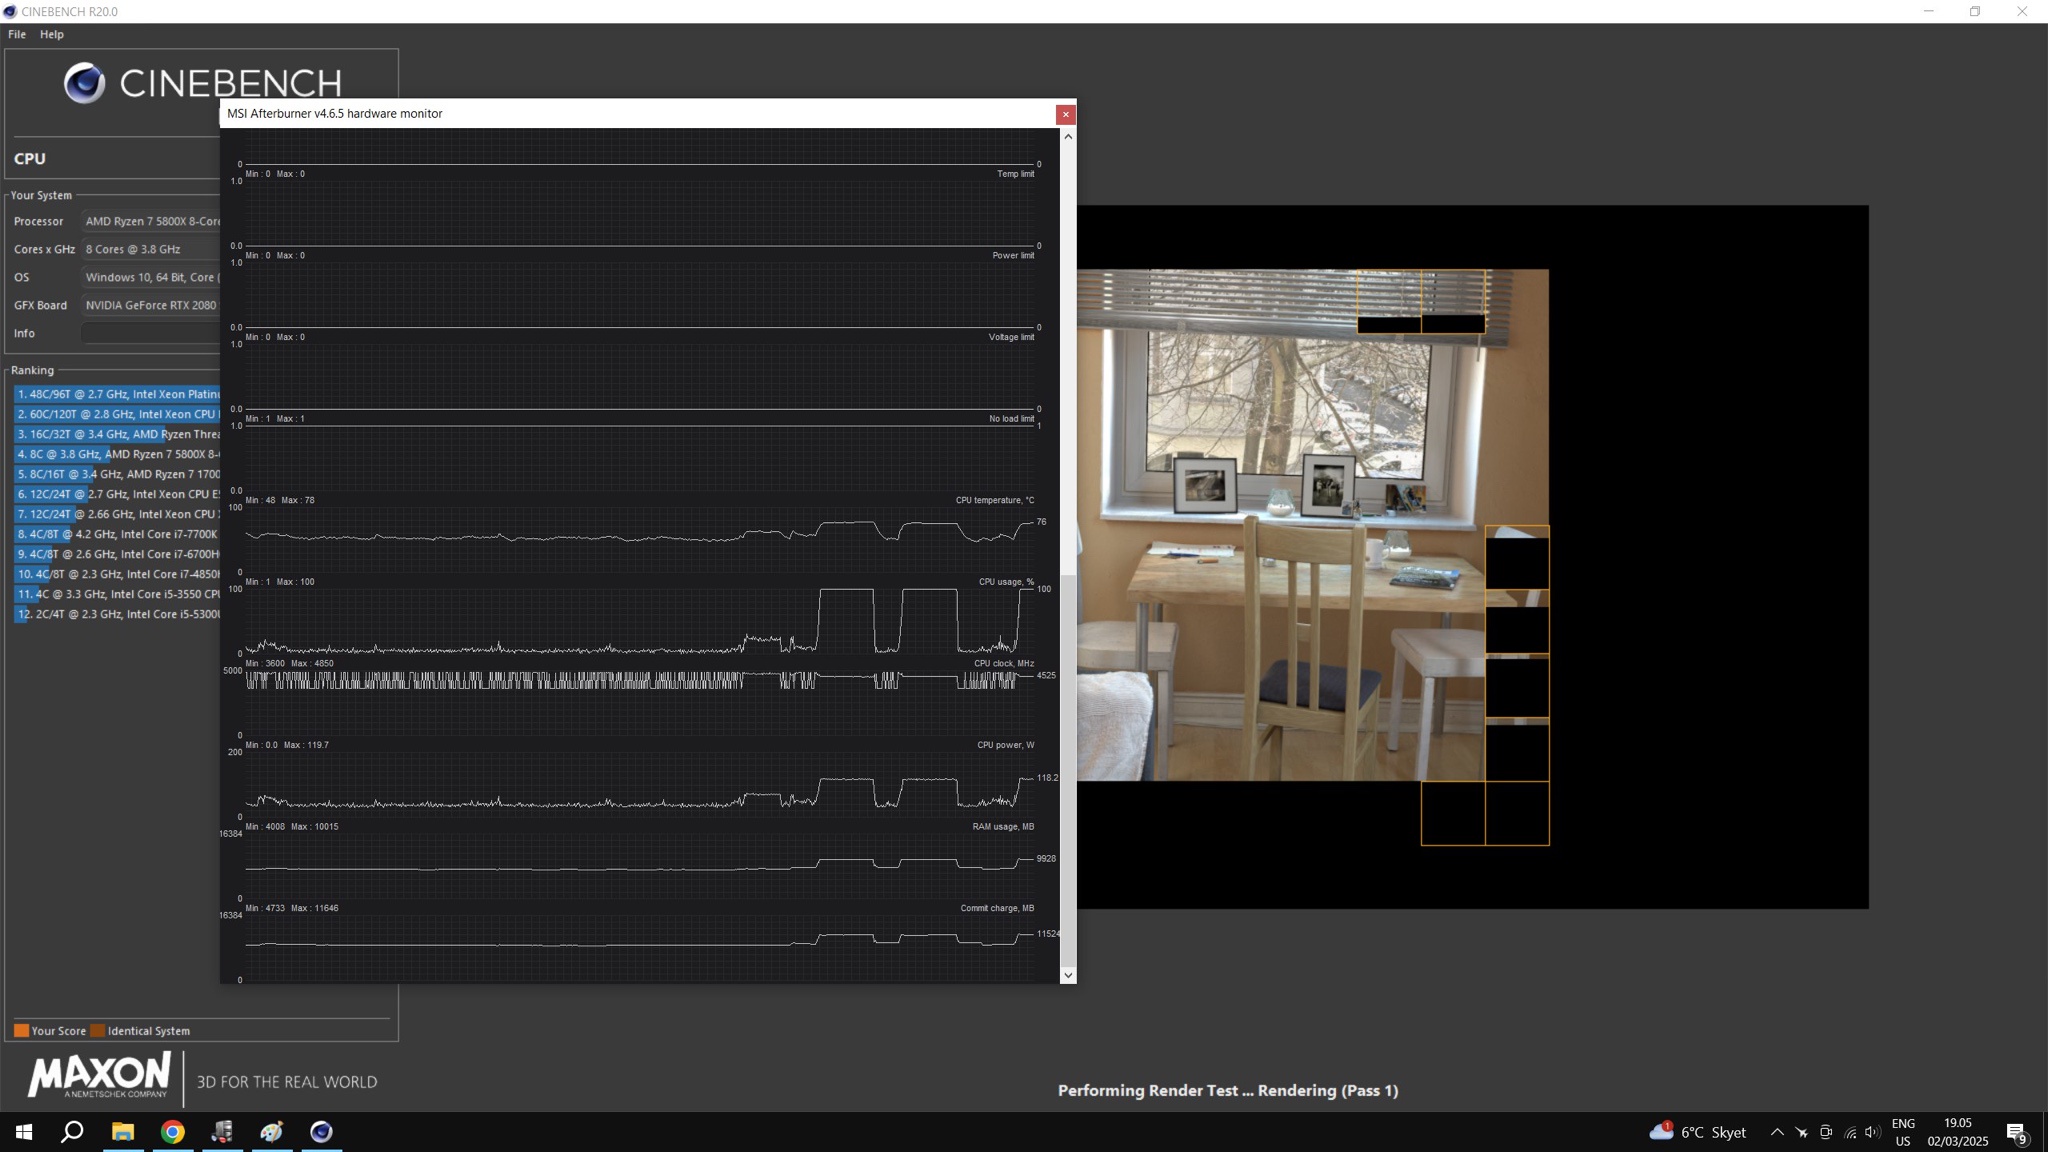Select ranking row 9, Intel Core i7-6700H
Screen dimensions: 2048x1152
[x=117, y=554]
